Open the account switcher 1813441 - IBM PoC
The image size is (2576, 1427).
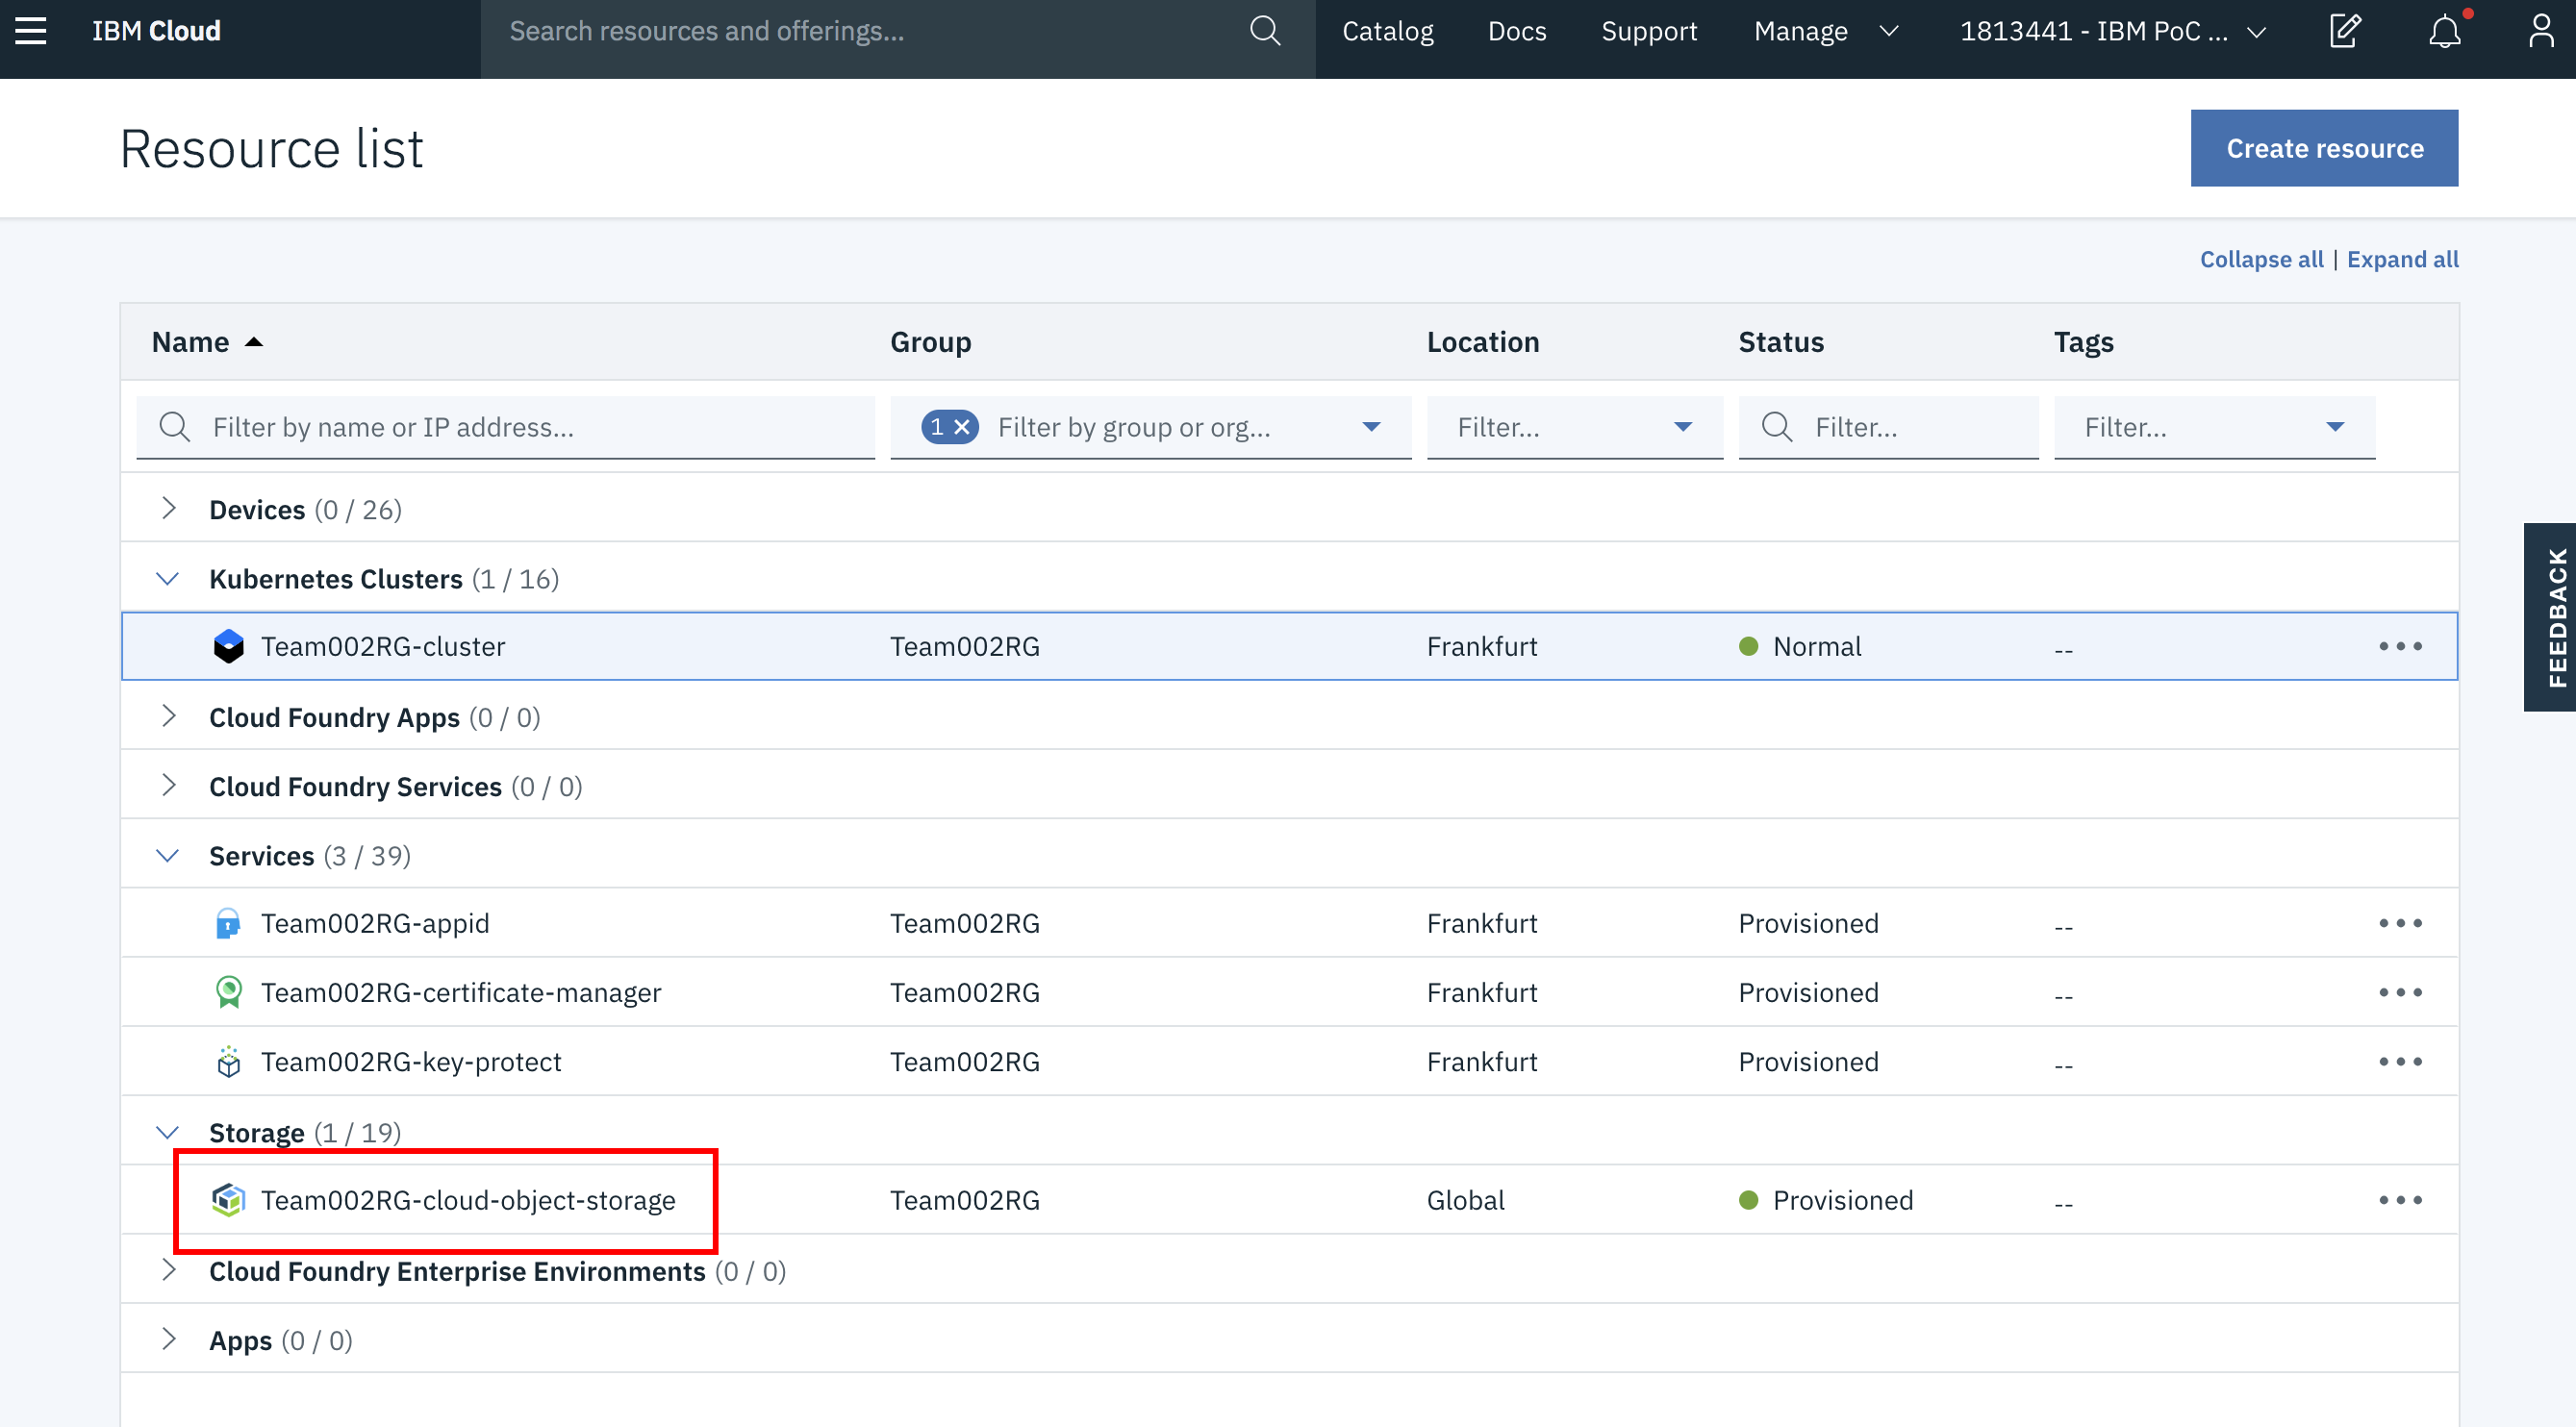click(2112, 31)
